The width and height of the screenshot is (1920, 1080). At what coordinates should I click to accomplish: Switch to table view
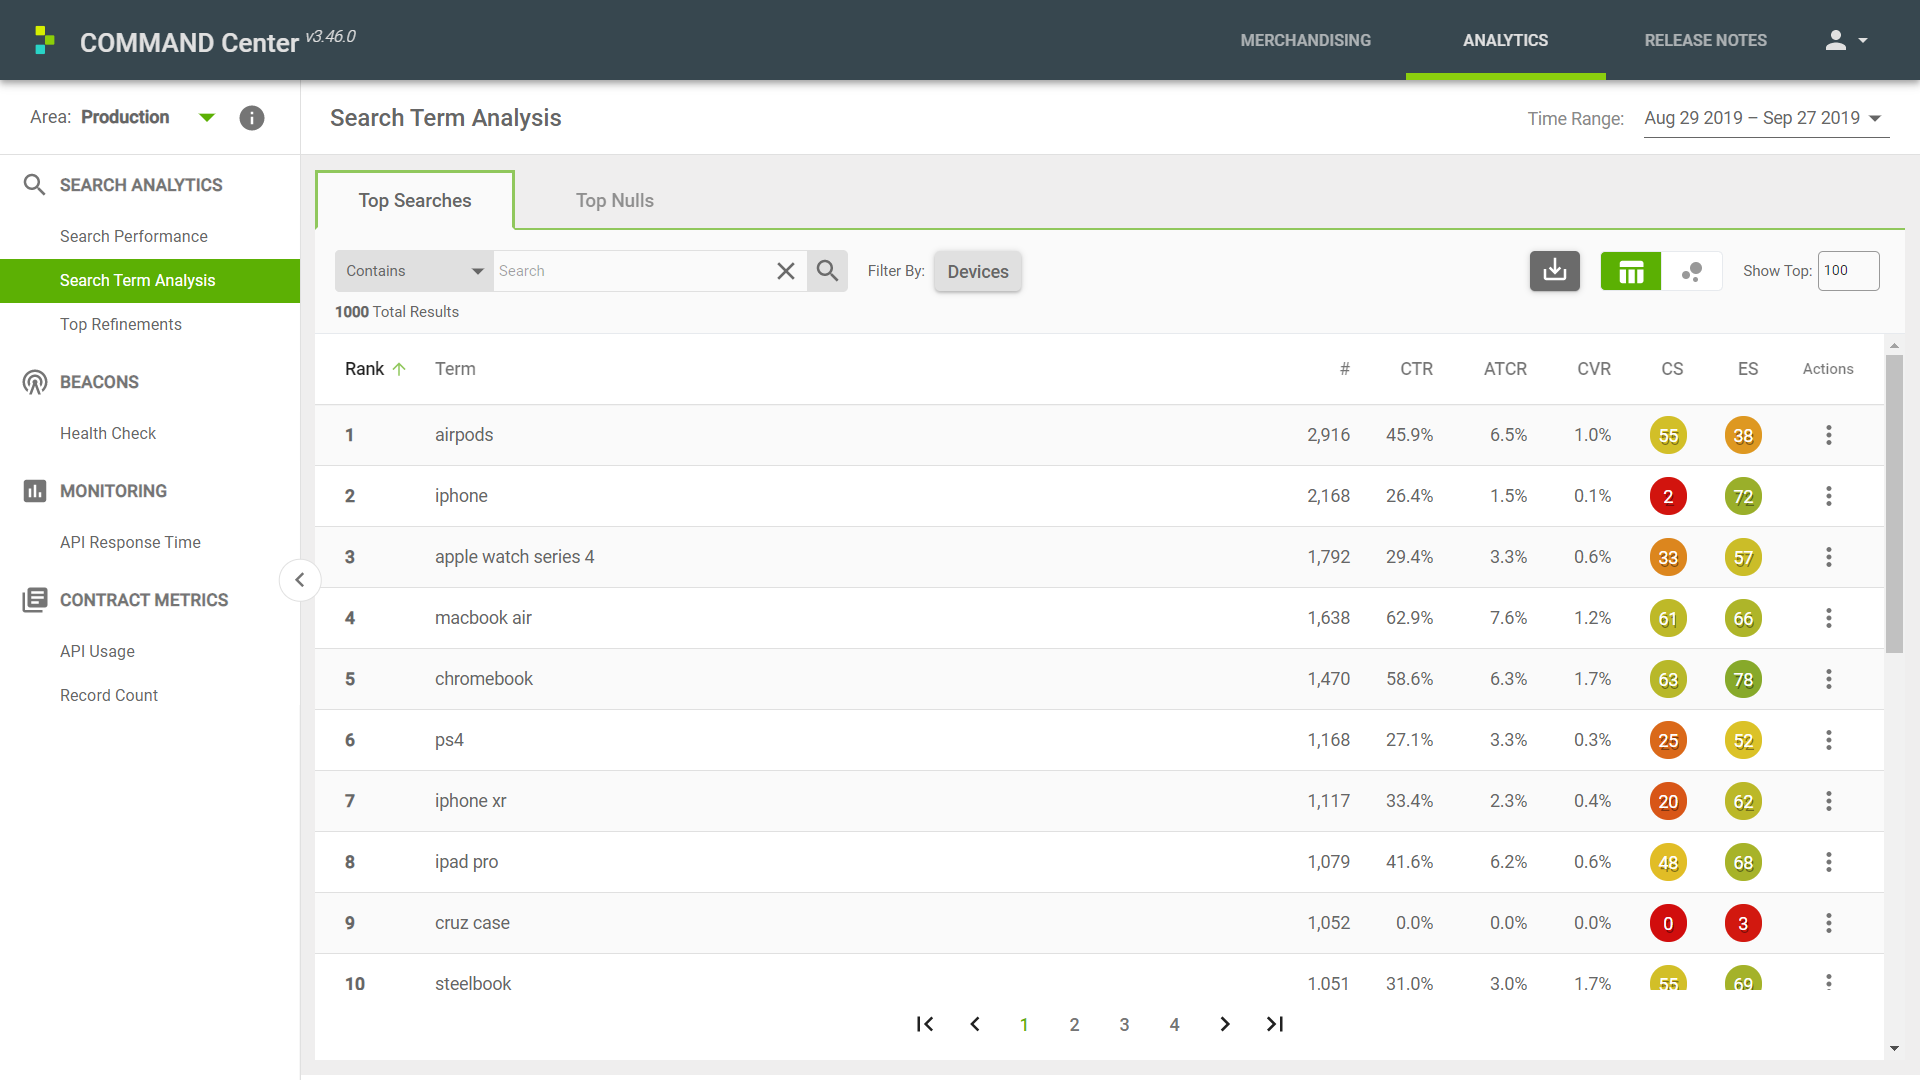[x=1631, y=271]
